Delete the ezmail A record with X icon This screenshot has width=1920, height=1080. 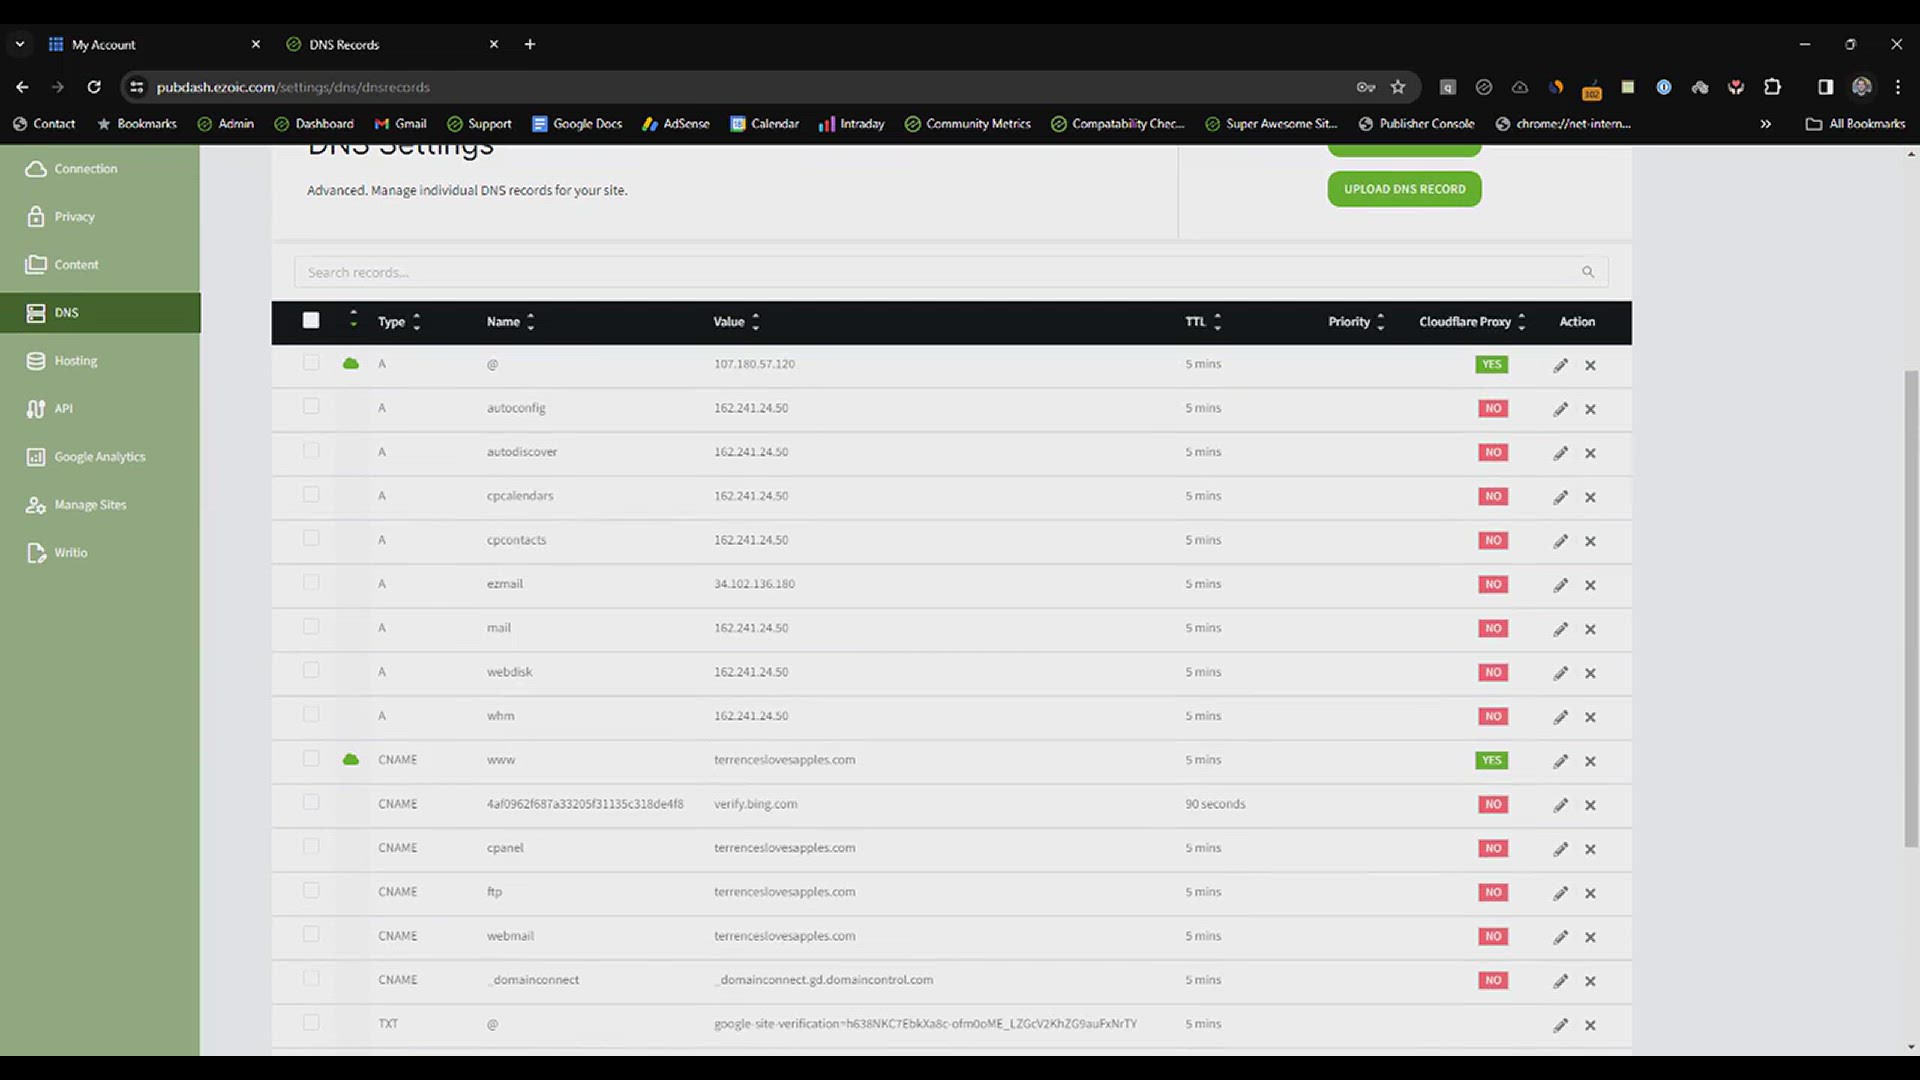coord(1590,585)
